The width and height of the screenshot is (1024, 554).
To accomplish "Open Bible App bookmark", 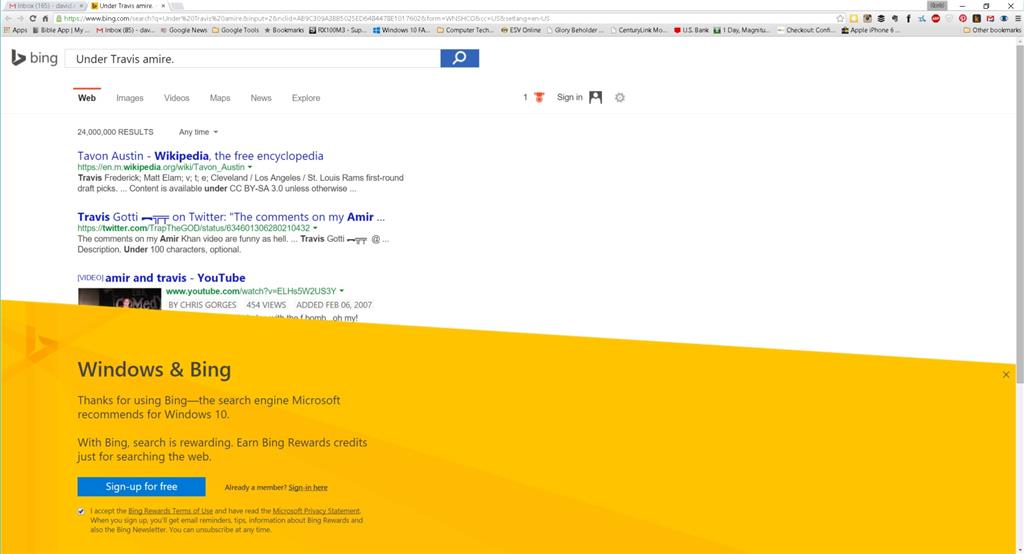I will tap(61, 30).
